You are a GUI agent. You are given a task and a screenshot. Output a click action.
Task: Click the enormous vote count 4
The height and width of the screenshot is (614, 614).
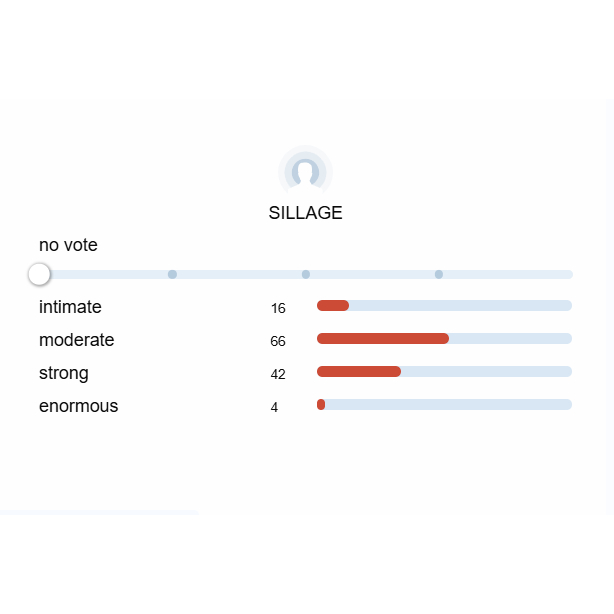click(x=274, y=407)
